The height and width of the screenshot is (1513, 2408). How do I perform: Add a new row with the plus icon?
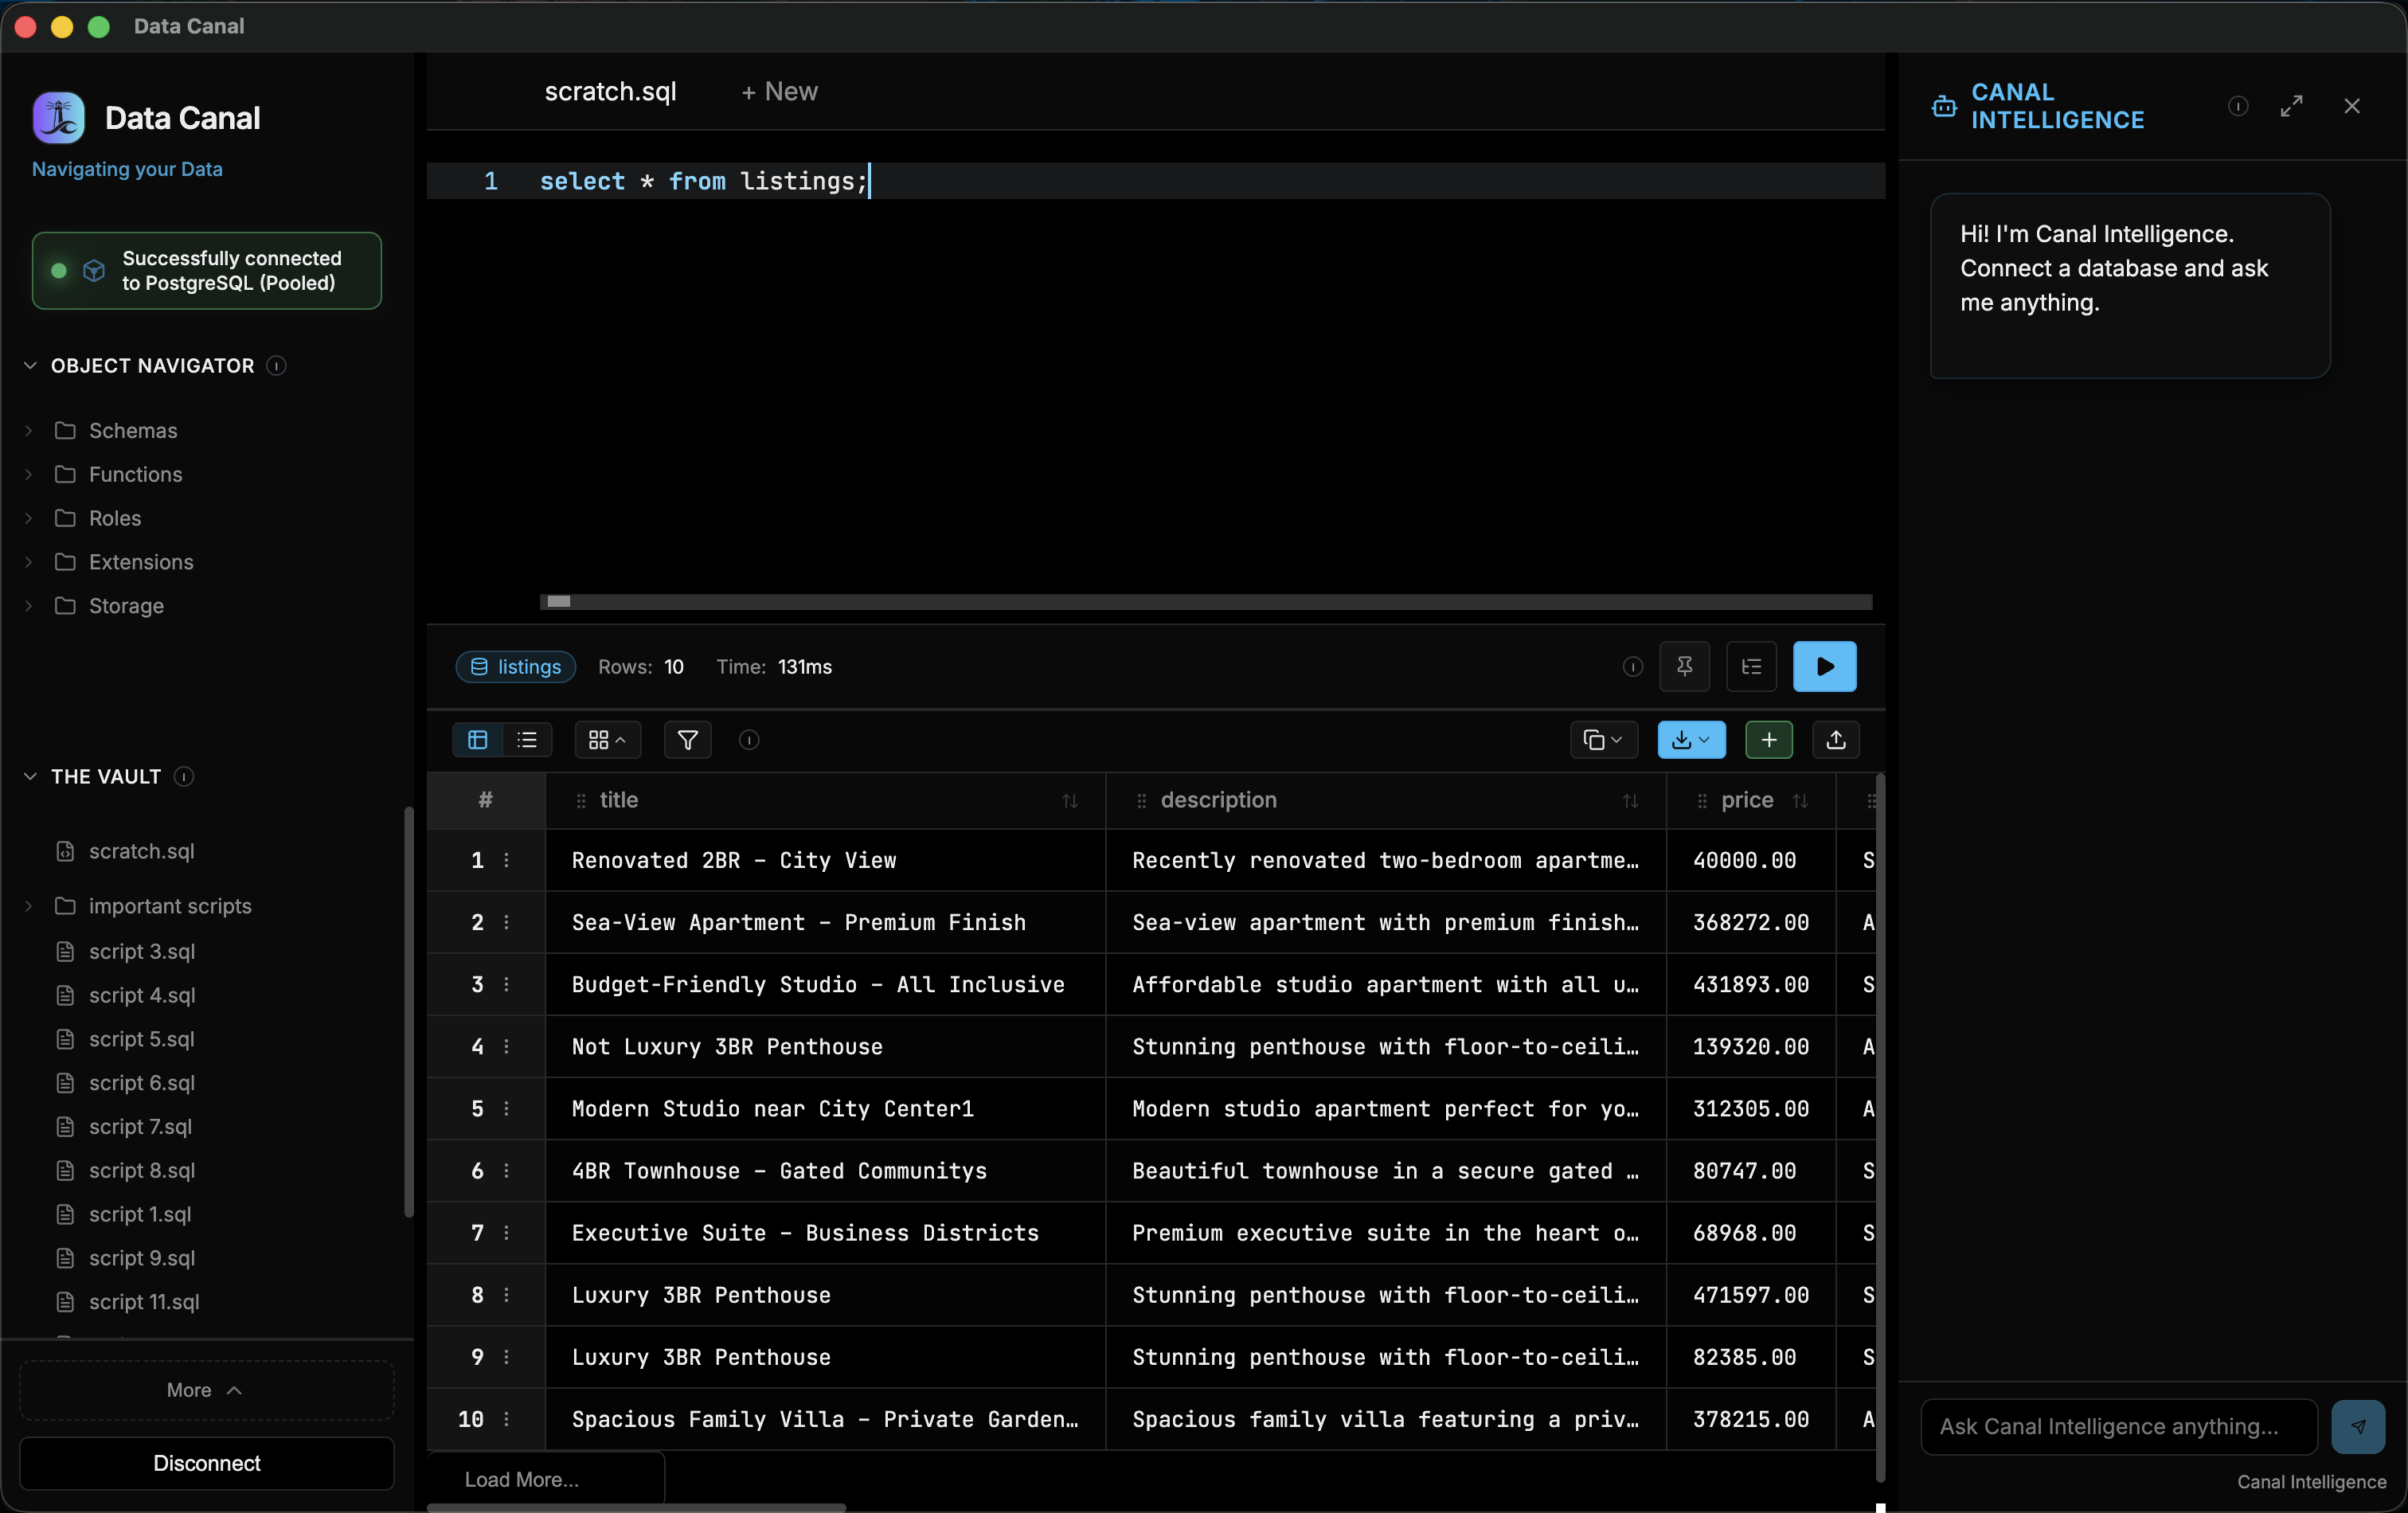pos(1768,740)
